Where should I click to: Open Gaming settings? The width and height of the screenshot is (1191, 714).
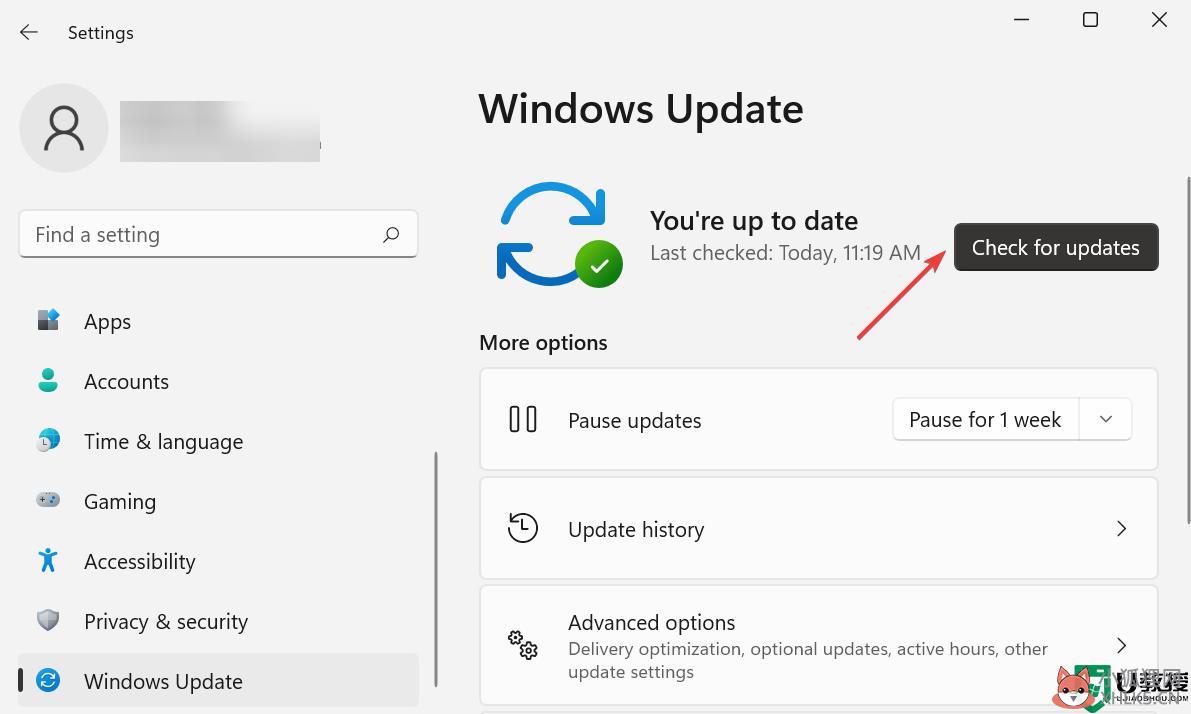218,501
